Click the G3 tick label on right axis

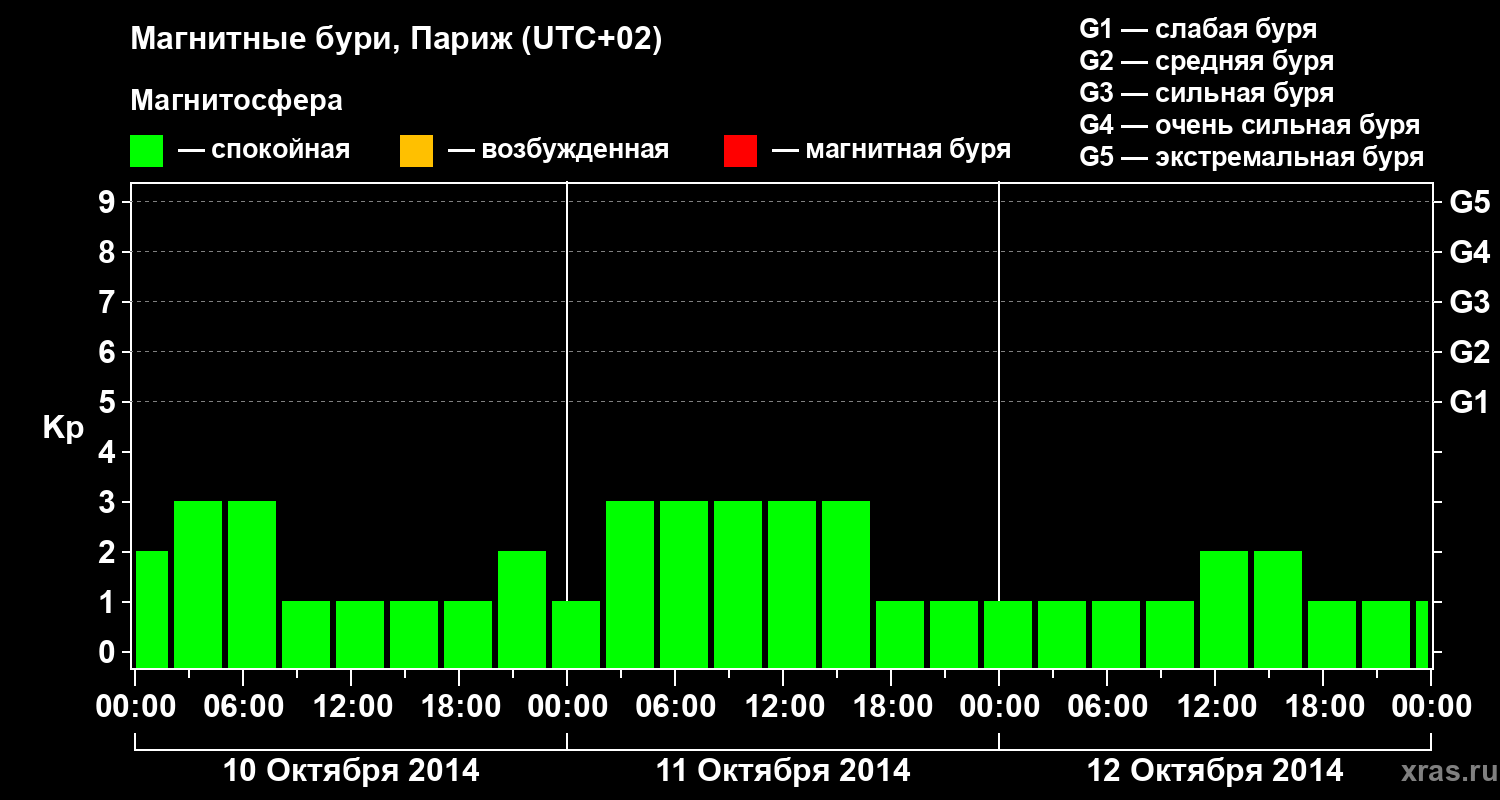[1470, 302]
